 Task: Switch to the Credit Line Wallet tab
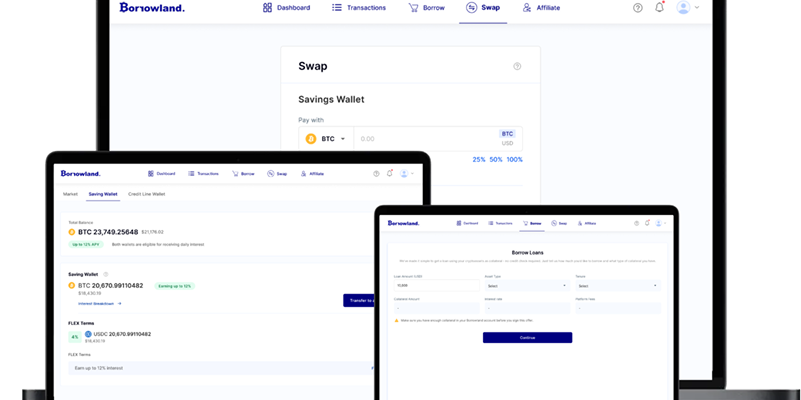pos(146,194)
